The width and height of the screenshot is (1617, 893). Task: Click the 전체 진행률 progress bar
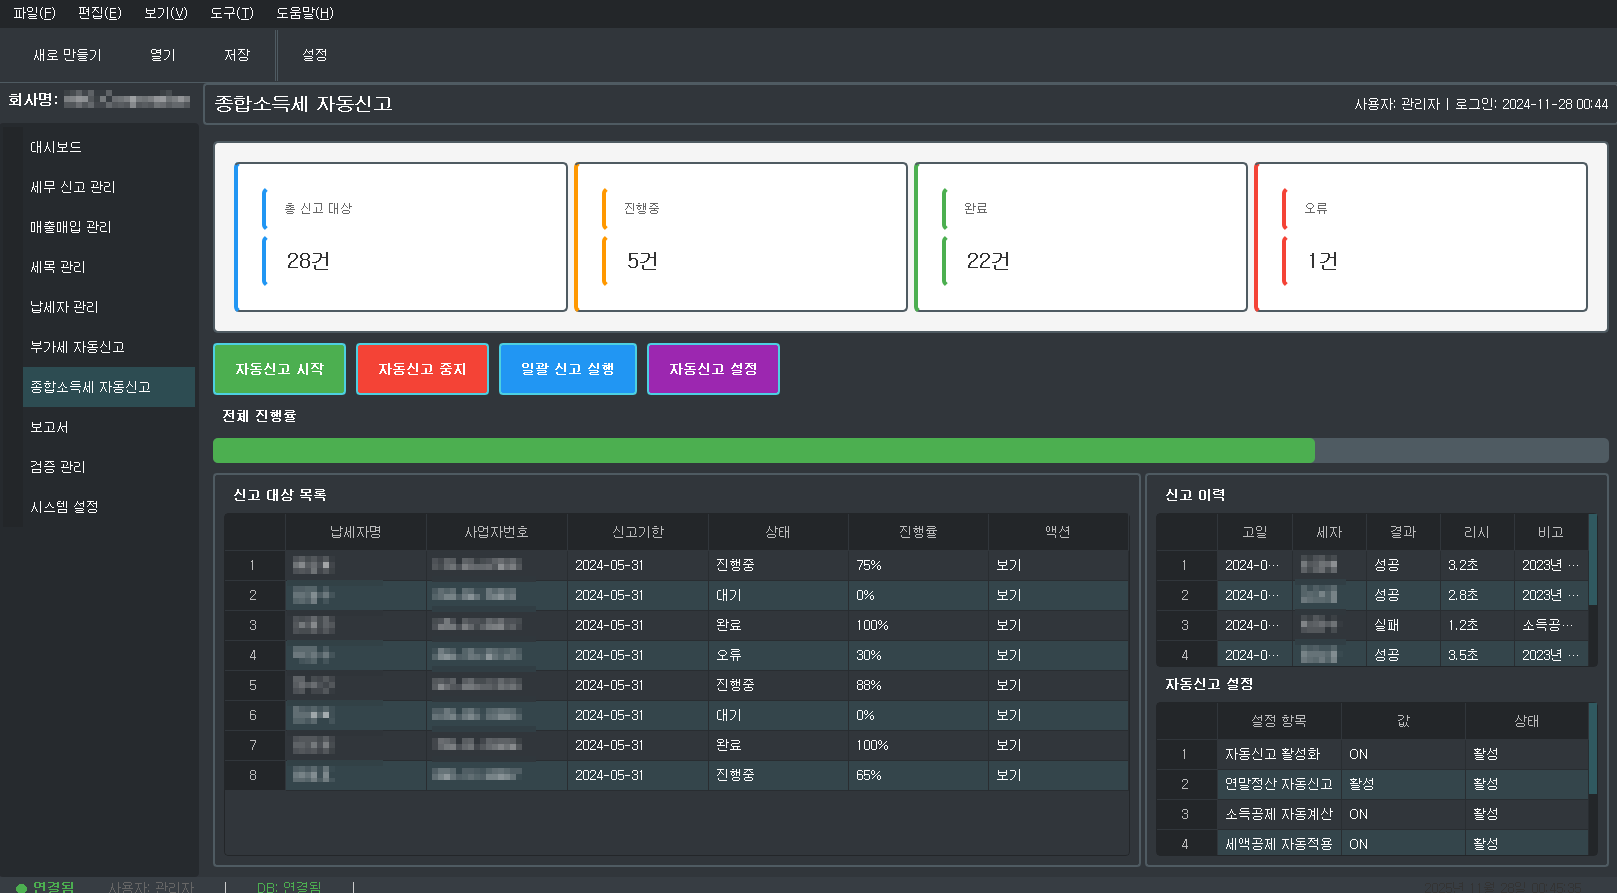[x=910, y=451]
